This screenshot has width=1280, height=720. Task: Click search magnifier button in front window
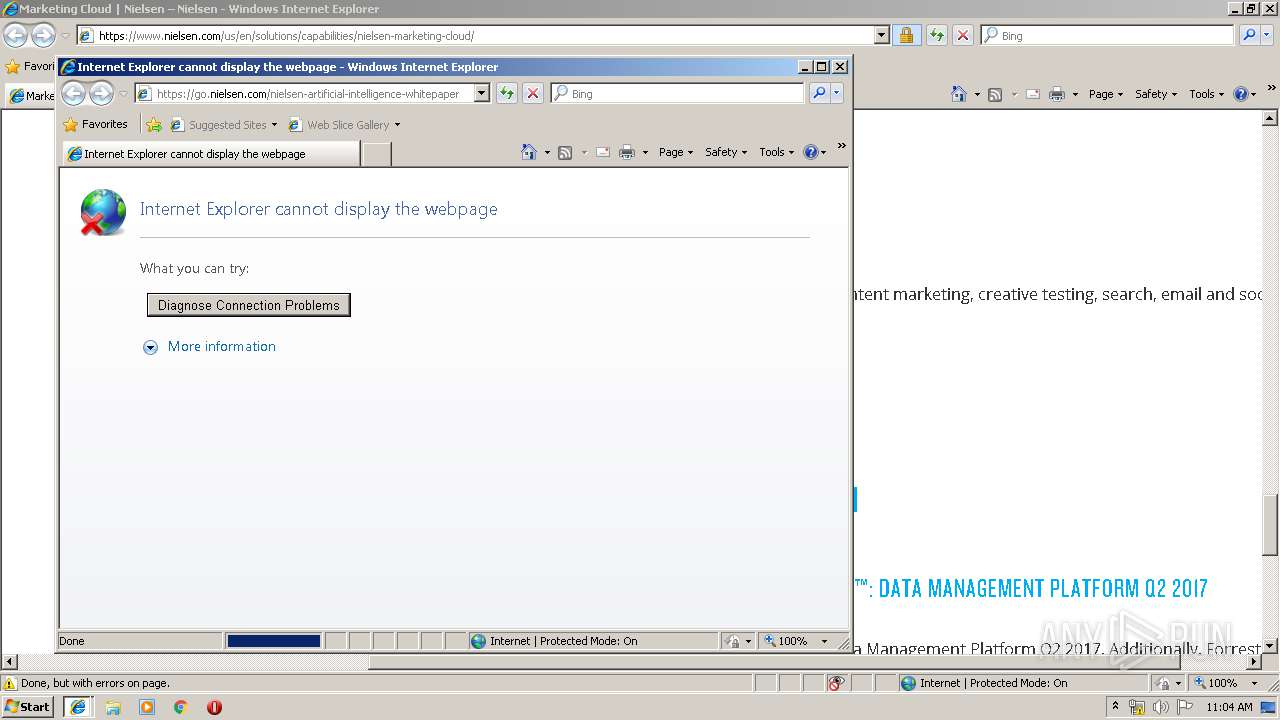pos(819,93)
